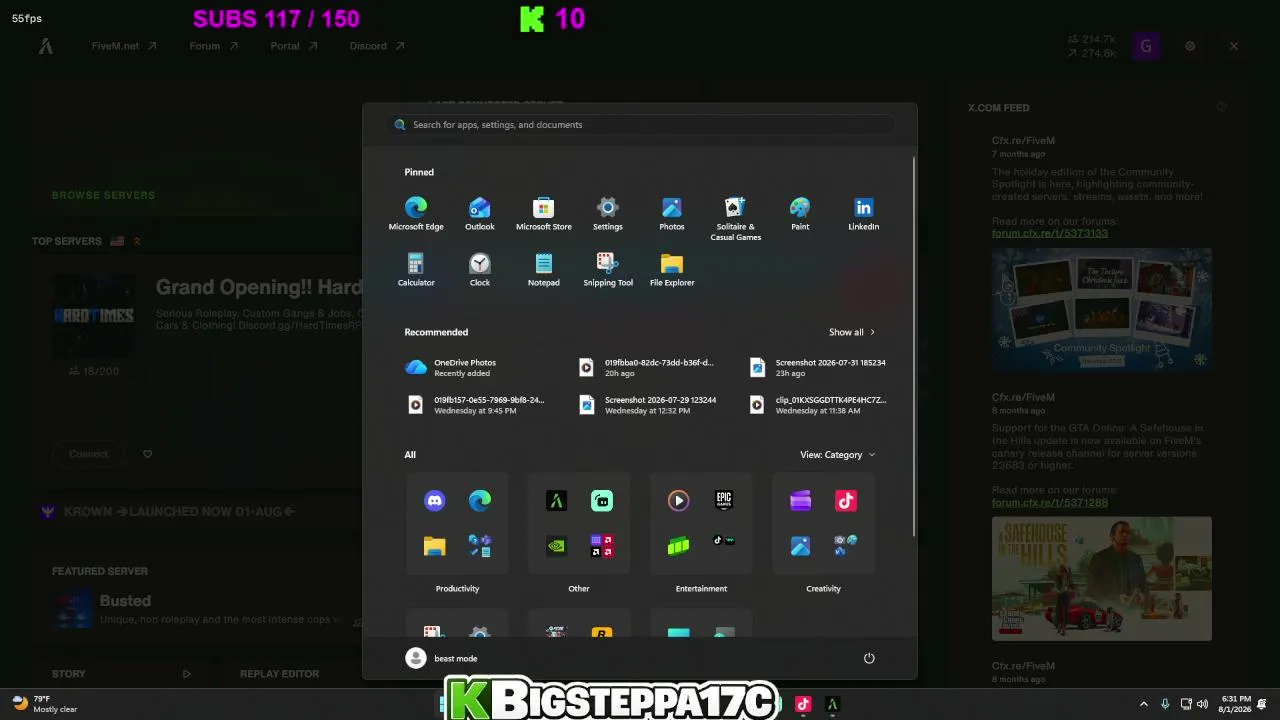Launch the Clock app

tap(480, 270)
